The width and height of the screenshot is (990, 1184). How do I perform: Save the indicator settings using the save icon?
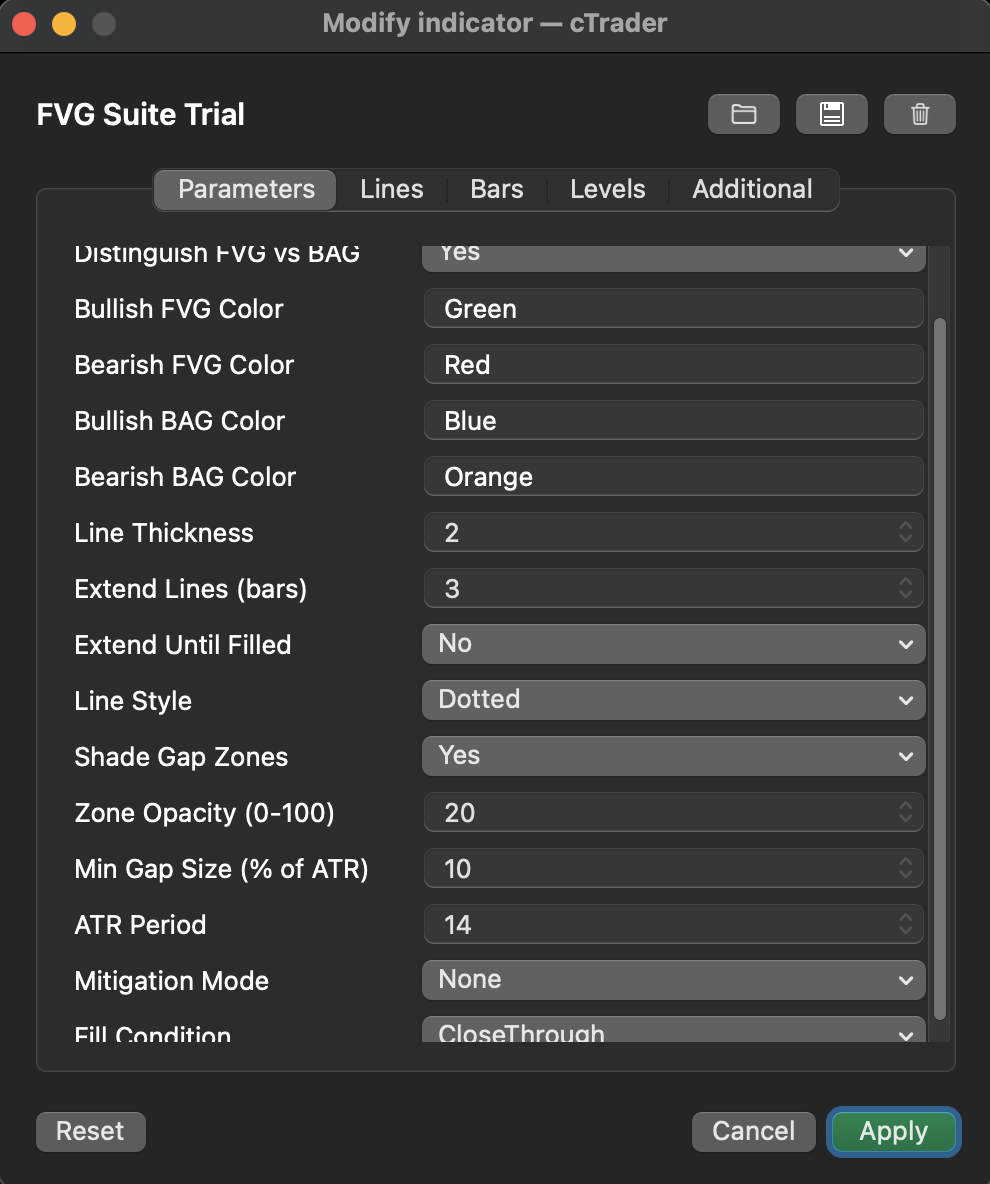pos(831,114)
